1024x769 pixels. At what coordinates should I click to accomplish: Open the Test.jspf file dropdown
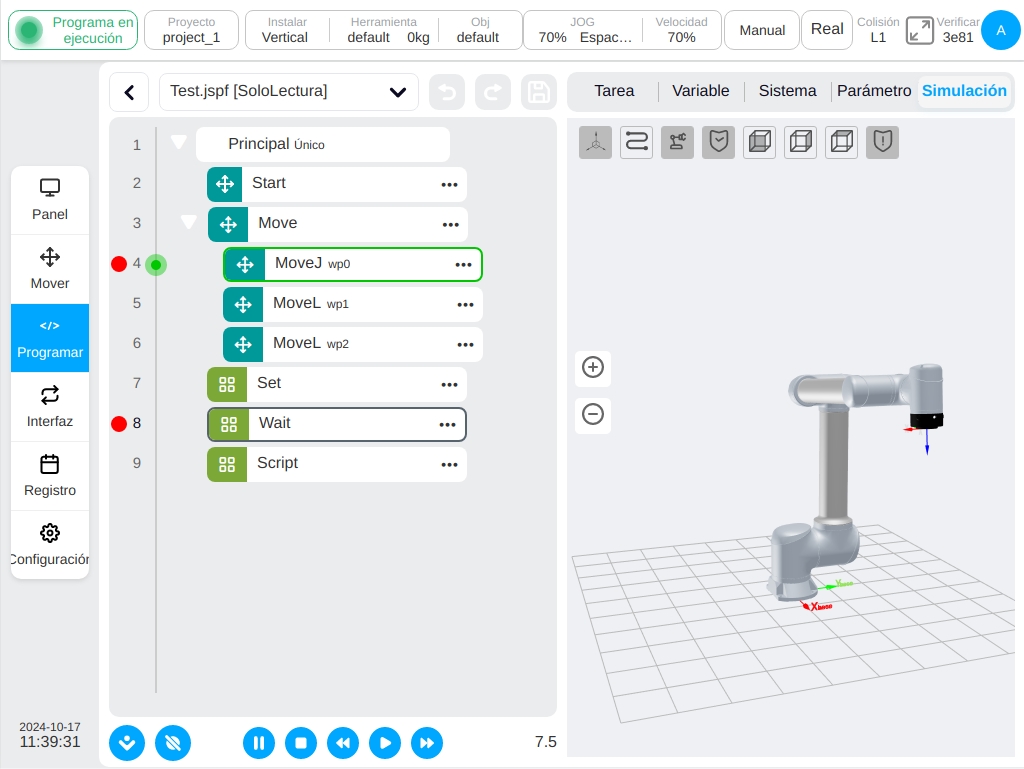[289, 92]
